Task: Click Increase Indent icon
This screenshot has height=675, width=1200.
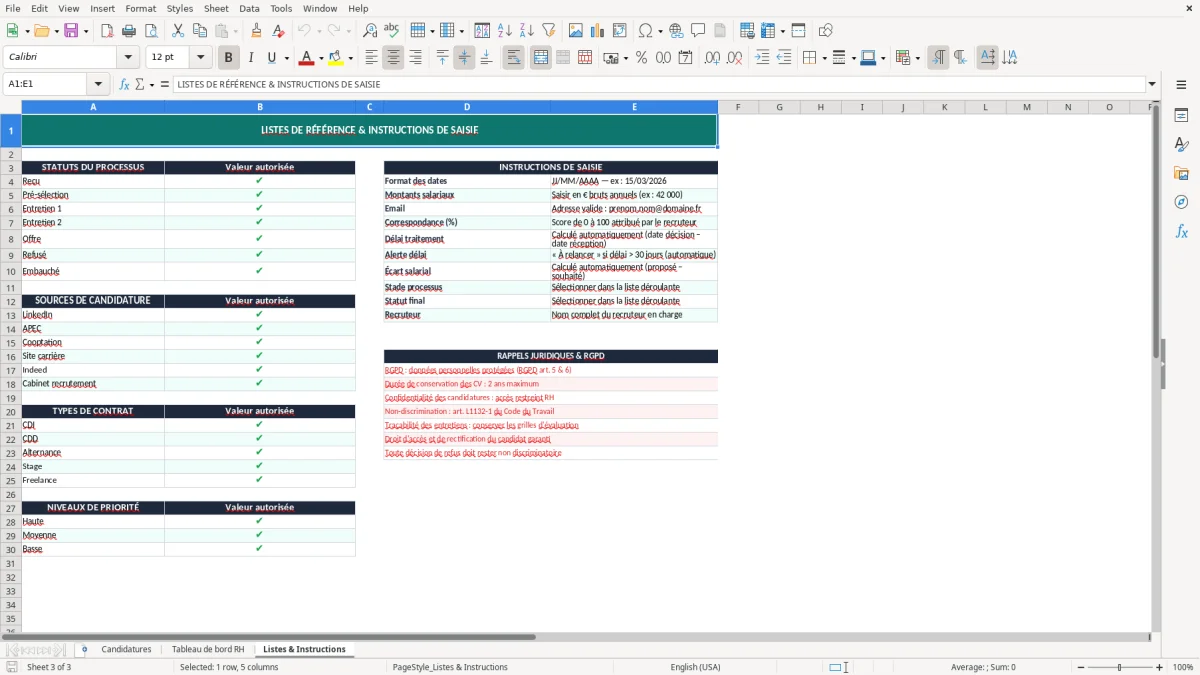Action: coord(762,58)
